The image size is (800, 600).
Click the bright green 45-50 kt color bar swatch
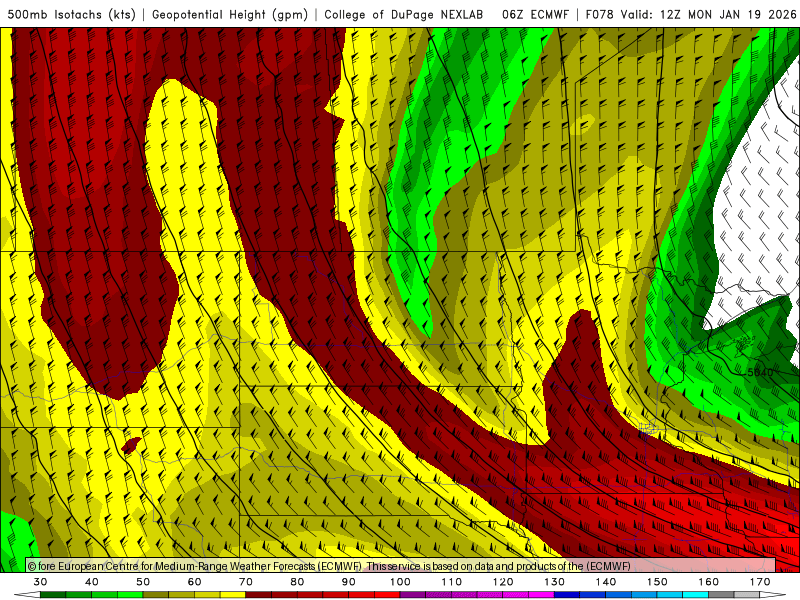[130, 595]
